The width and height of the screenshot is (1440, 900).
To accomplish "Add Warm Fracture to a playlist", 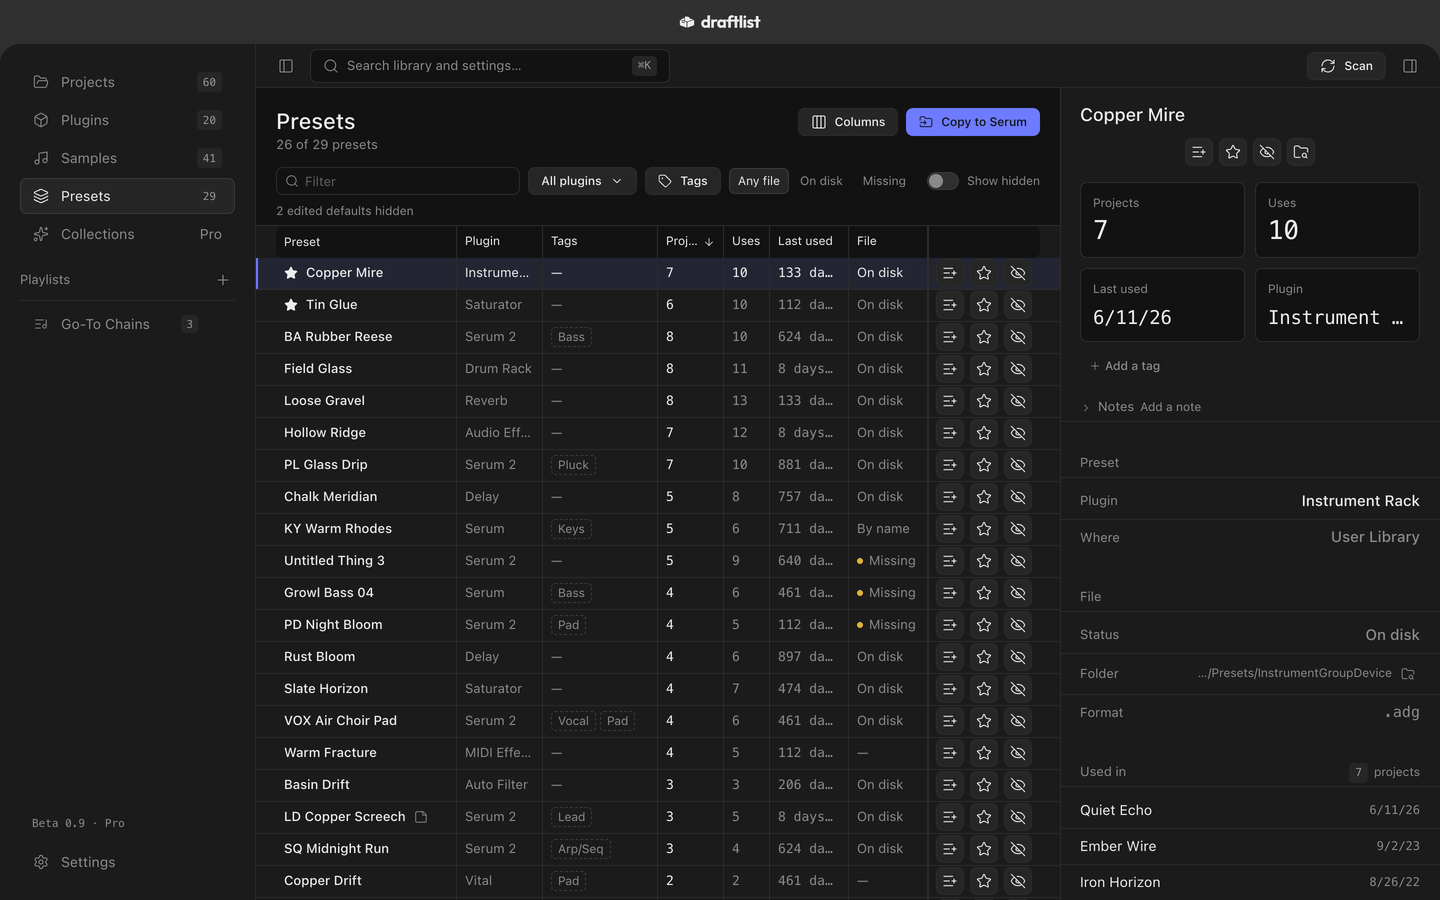I will [950, 753].
